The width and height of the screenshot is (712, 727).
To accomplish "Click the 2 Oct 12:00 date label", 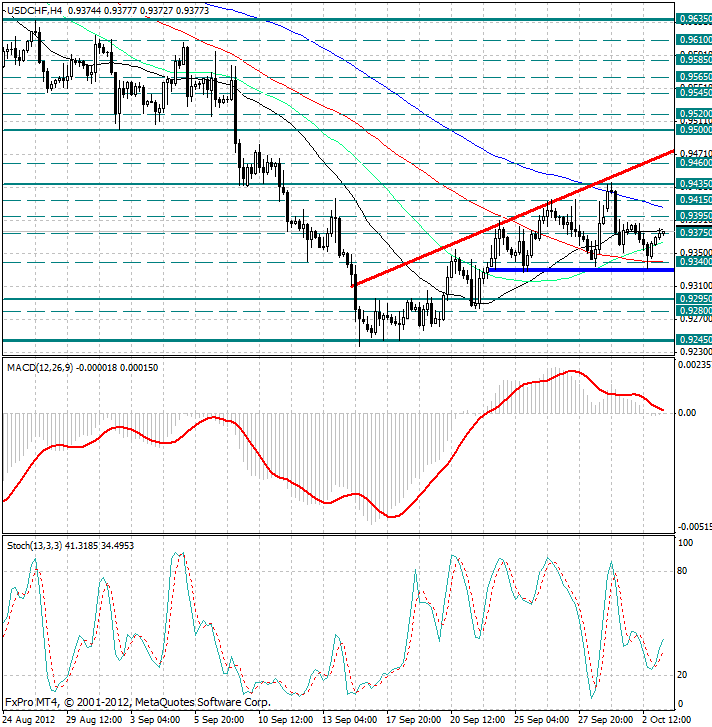I will point(667,720).
